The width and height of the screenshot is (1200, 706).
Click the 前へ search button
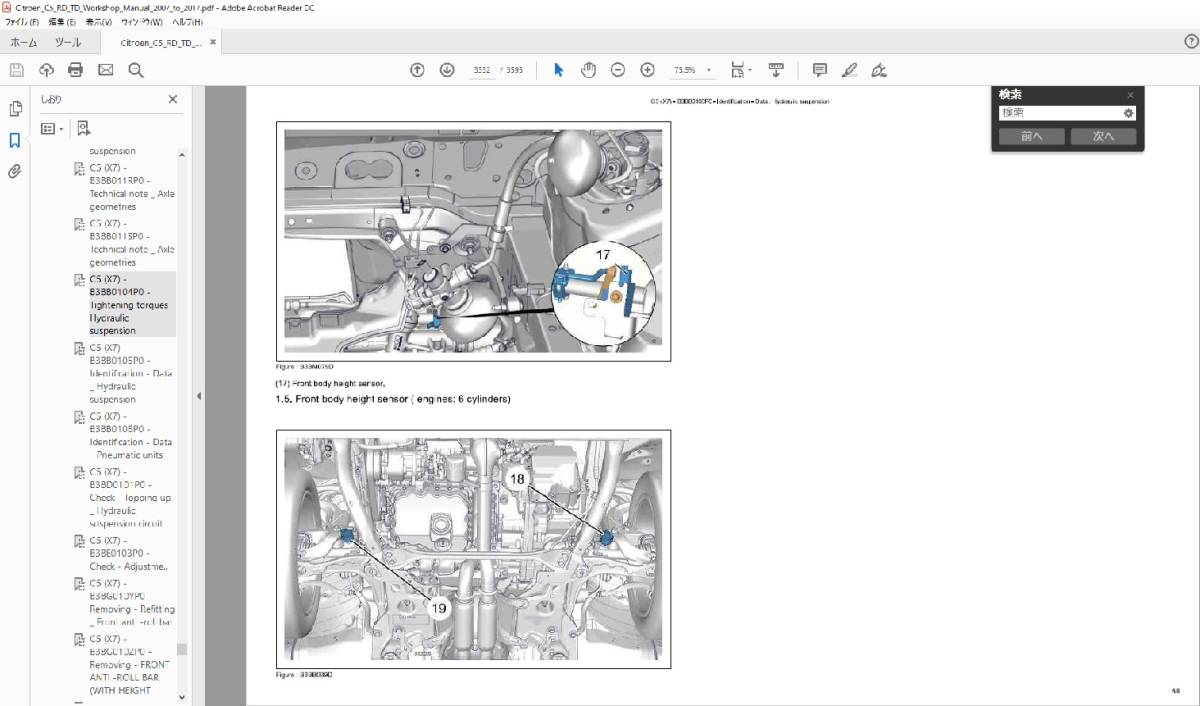pos(1032,136)
